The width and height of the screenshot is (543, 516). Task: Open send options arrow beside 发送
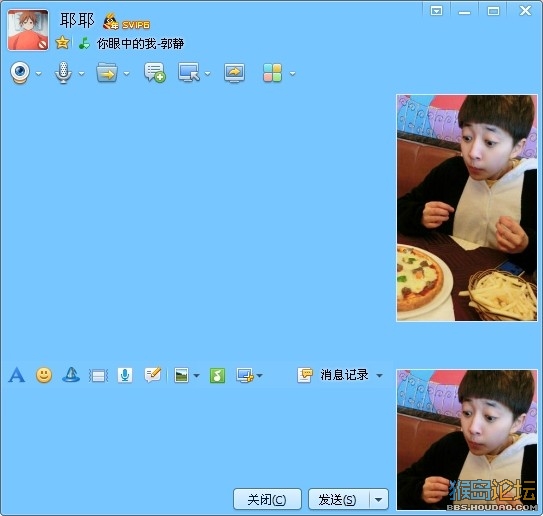tap(379, 499)
